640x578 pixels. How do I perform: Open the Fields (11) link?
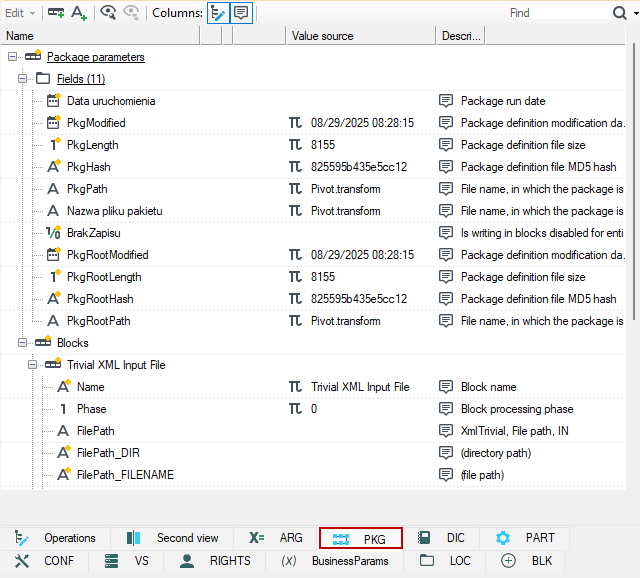(81, 79)
